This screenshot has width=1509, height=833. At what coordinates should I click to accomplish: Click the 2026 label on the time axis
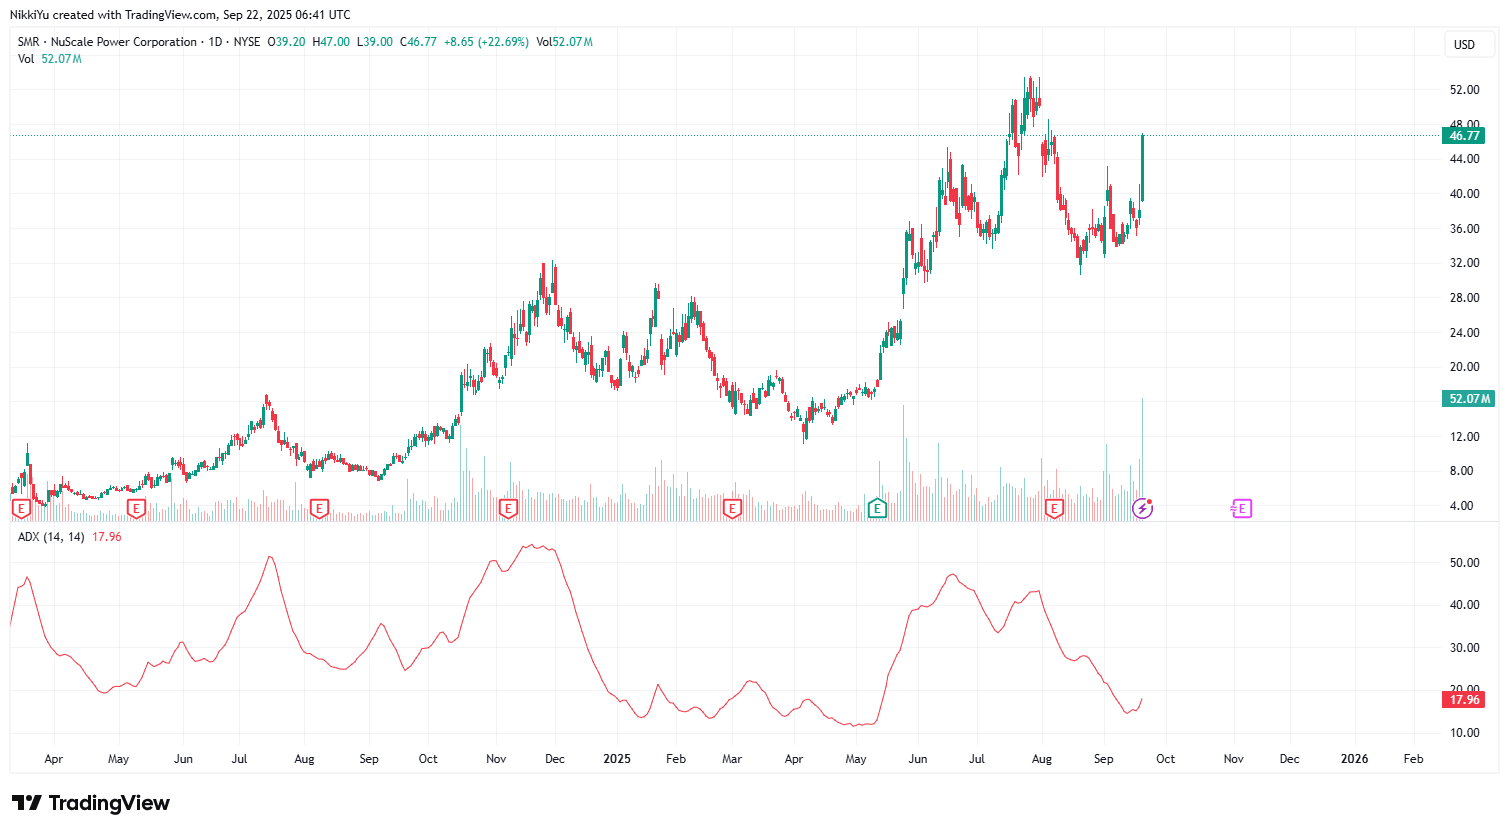(1354, 759)
